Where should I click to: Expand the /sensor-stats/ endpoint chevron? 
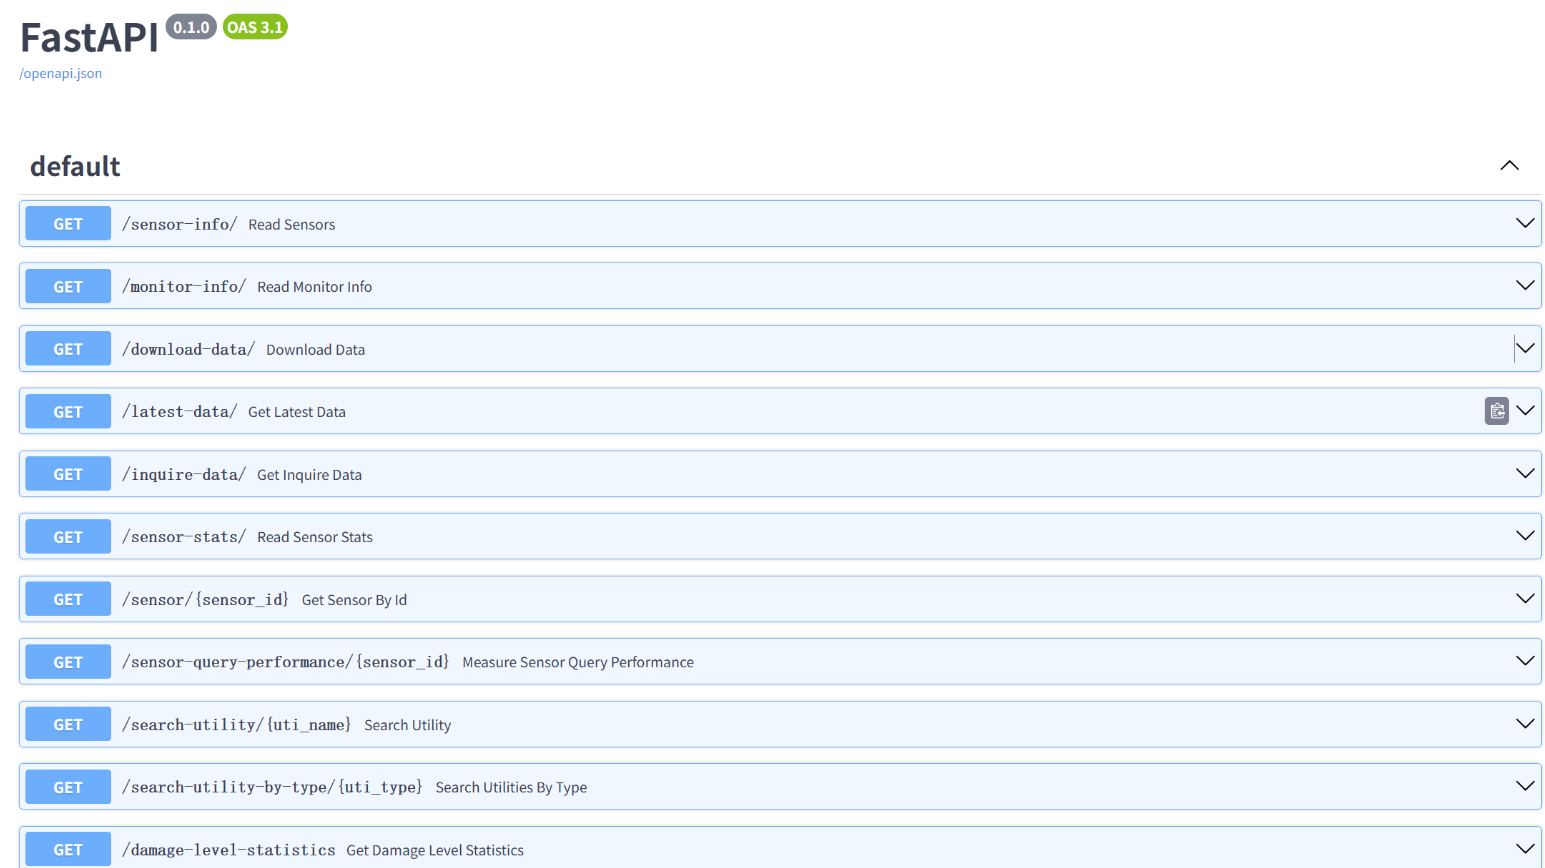1525,536
